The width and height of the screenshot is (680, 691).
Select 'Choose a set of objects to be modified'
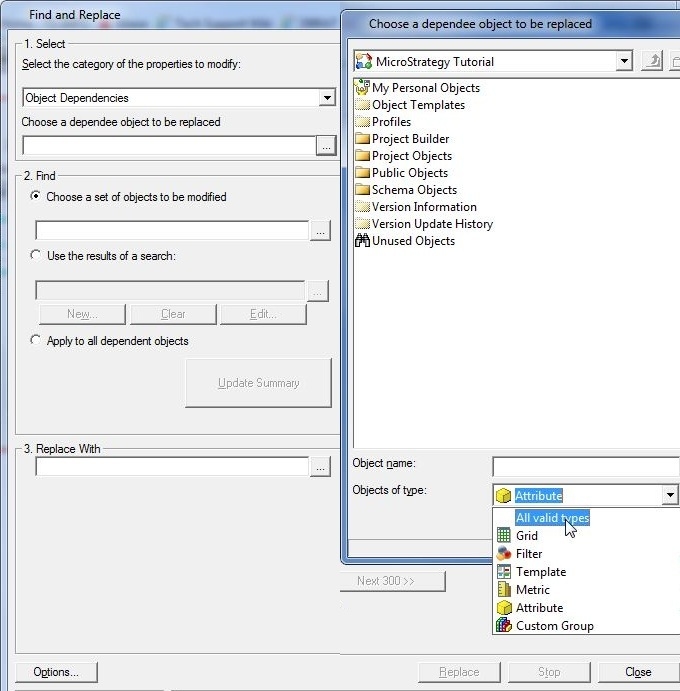tap(37, 197)
